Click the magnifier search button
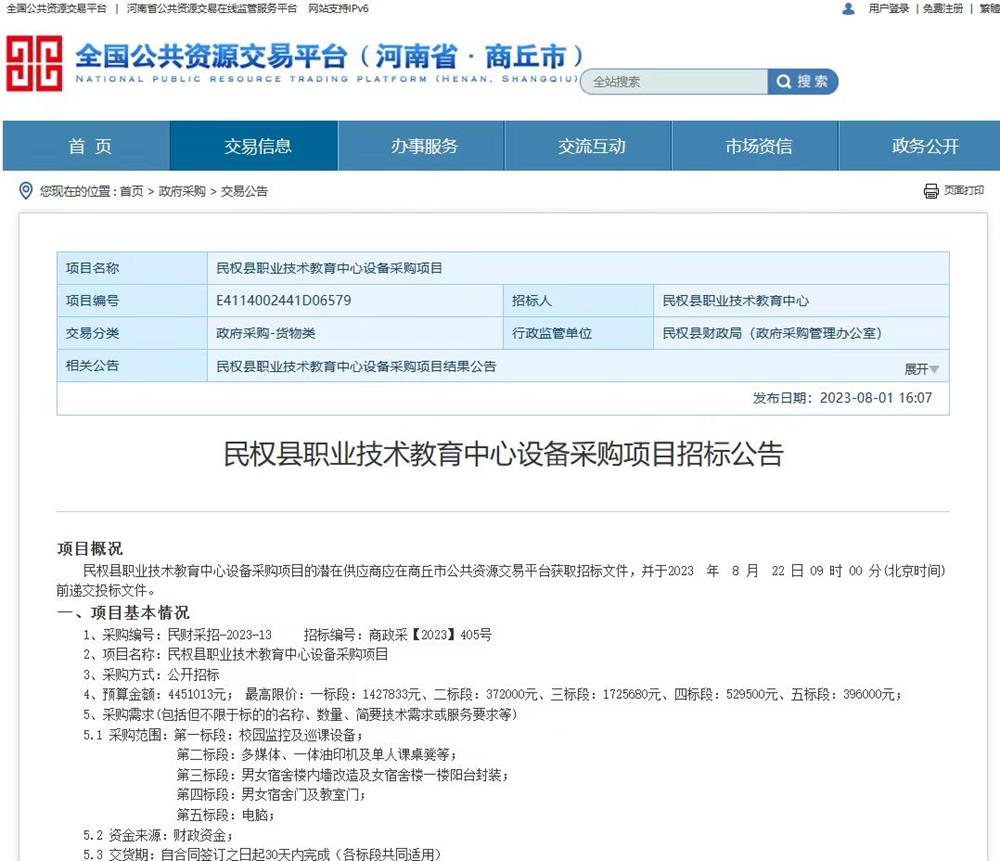This screenshot has height=861, width=1000. (x=802, y=82)
